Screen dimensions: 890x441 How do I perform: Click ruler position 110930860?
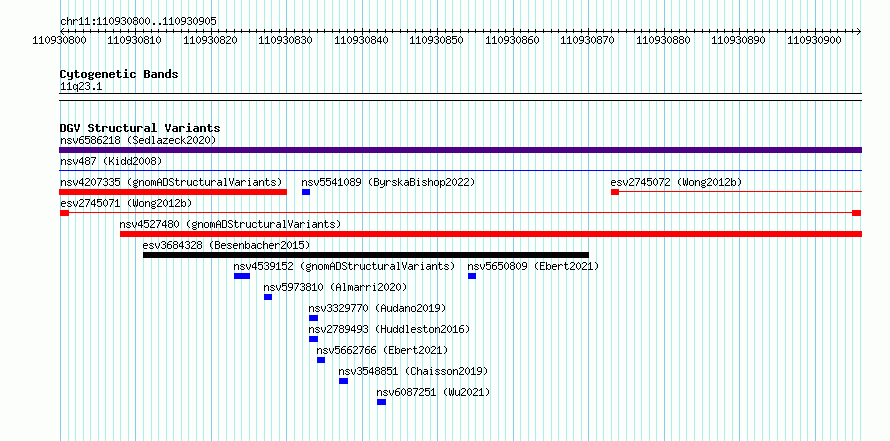(513, 40)
